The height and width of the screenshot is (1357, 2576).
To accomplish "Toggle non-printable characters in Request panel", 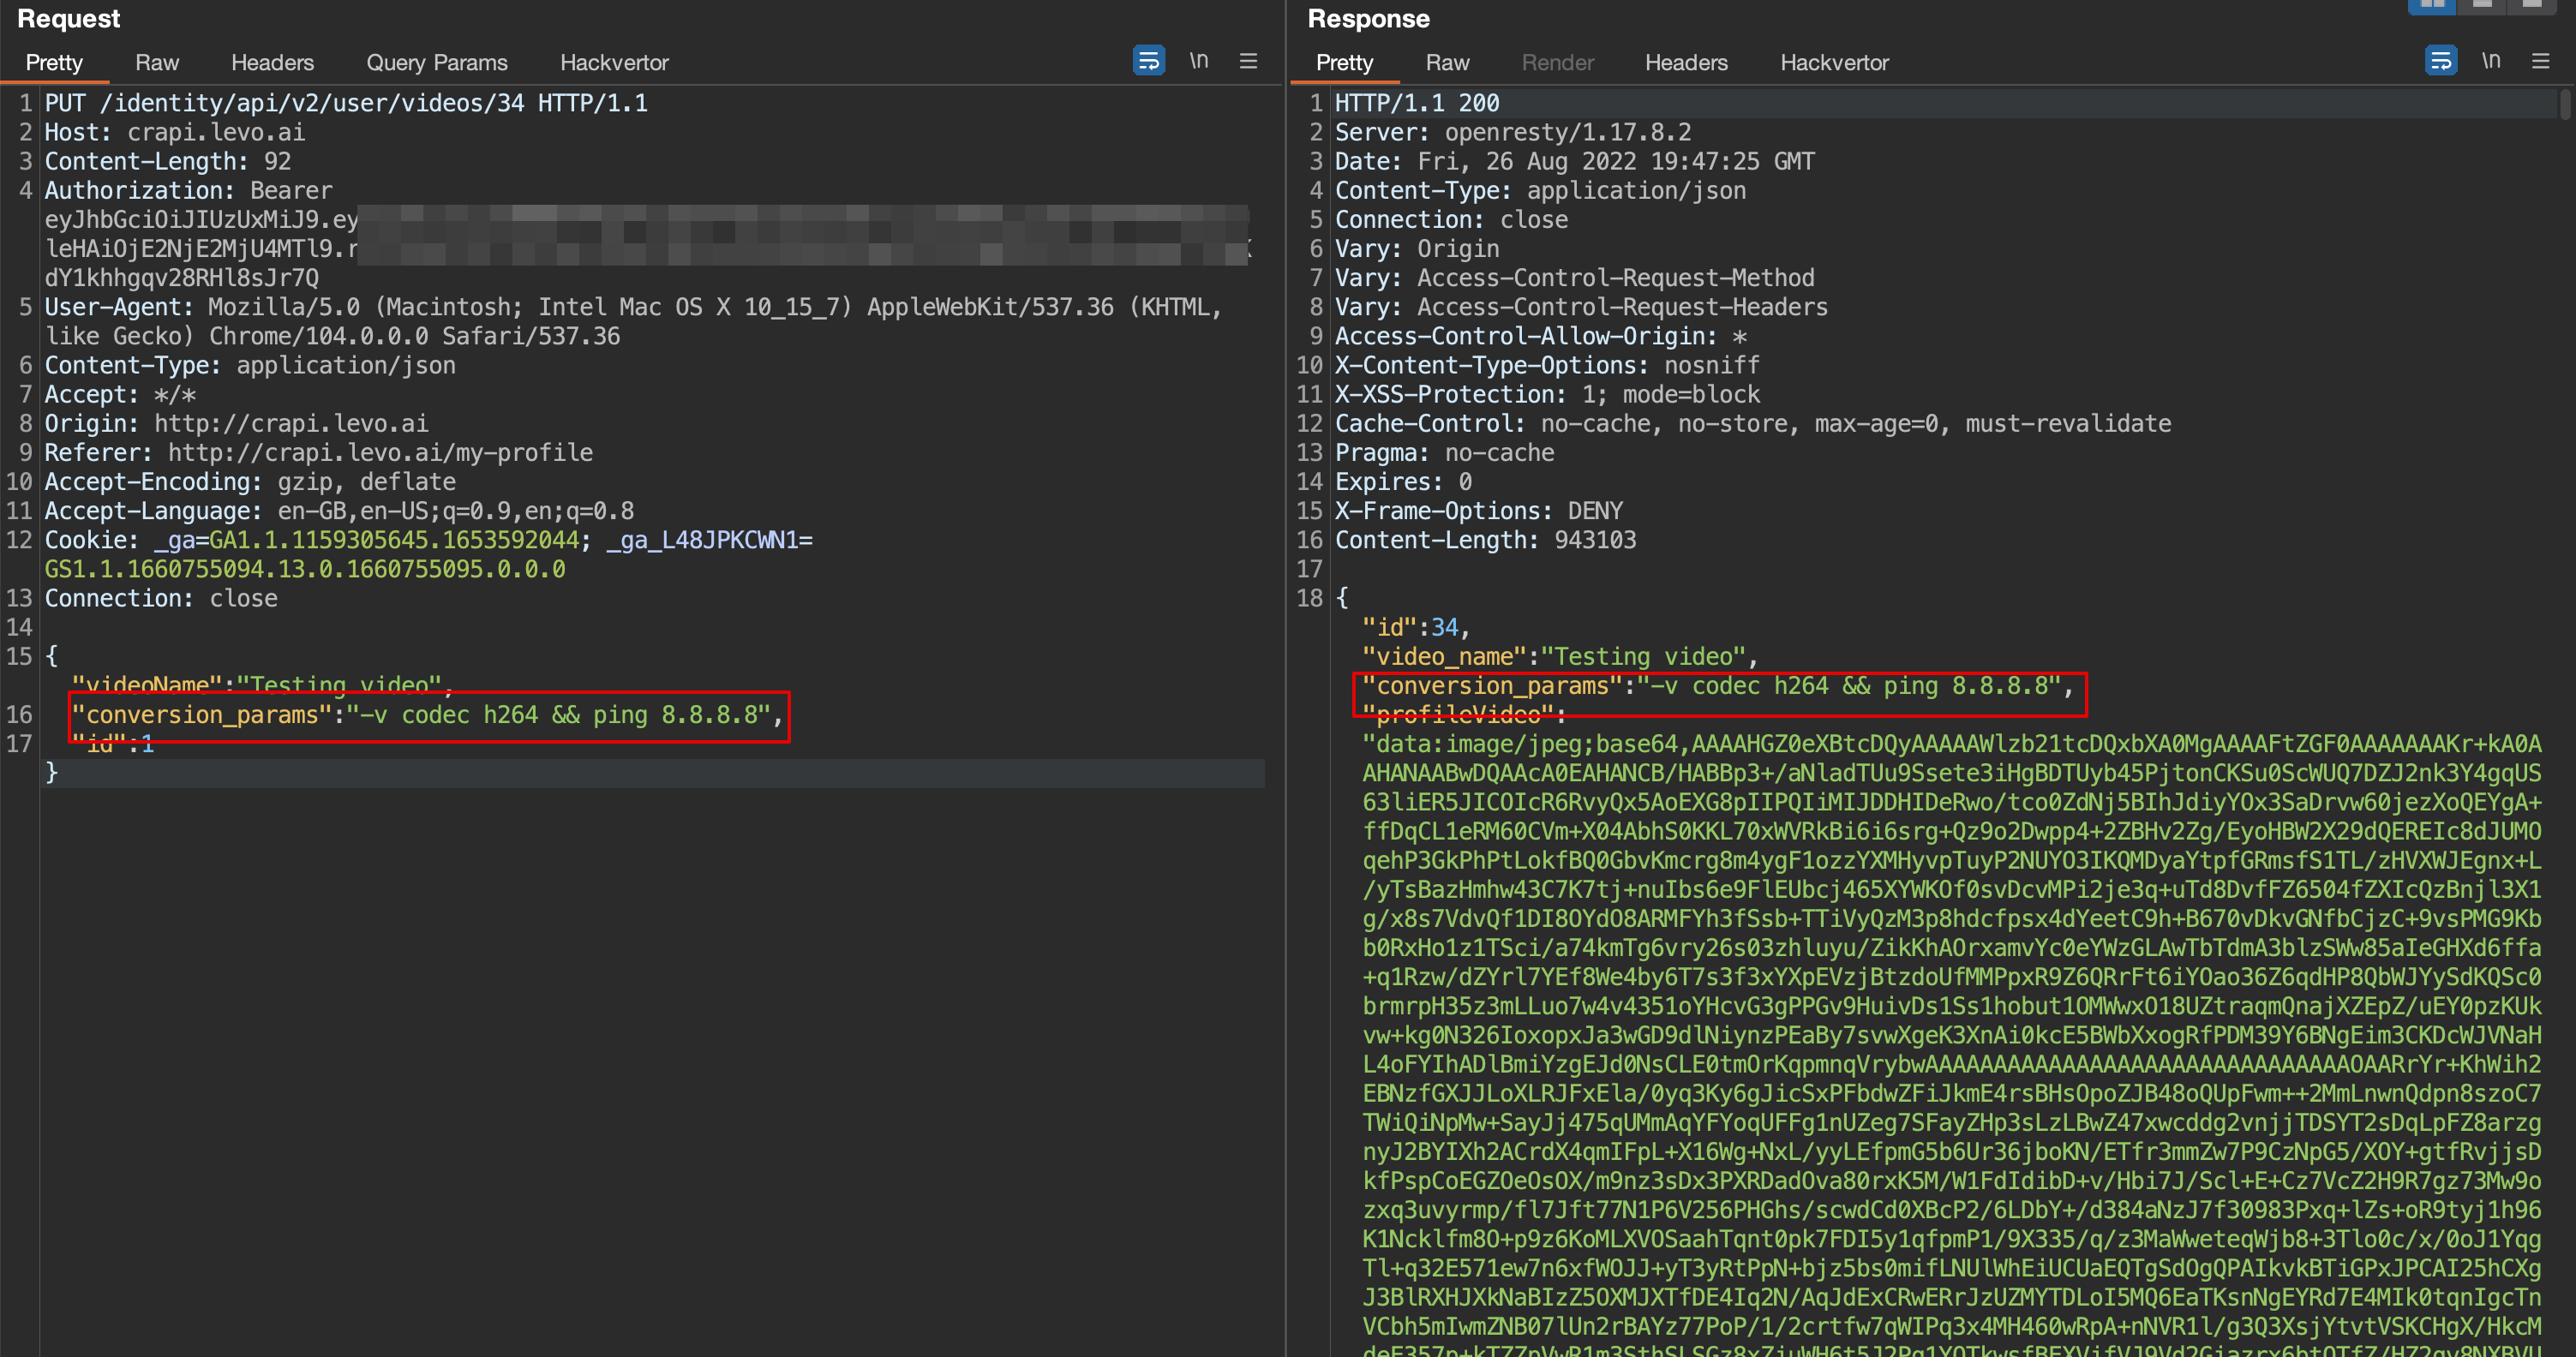I will point(1198,61).
